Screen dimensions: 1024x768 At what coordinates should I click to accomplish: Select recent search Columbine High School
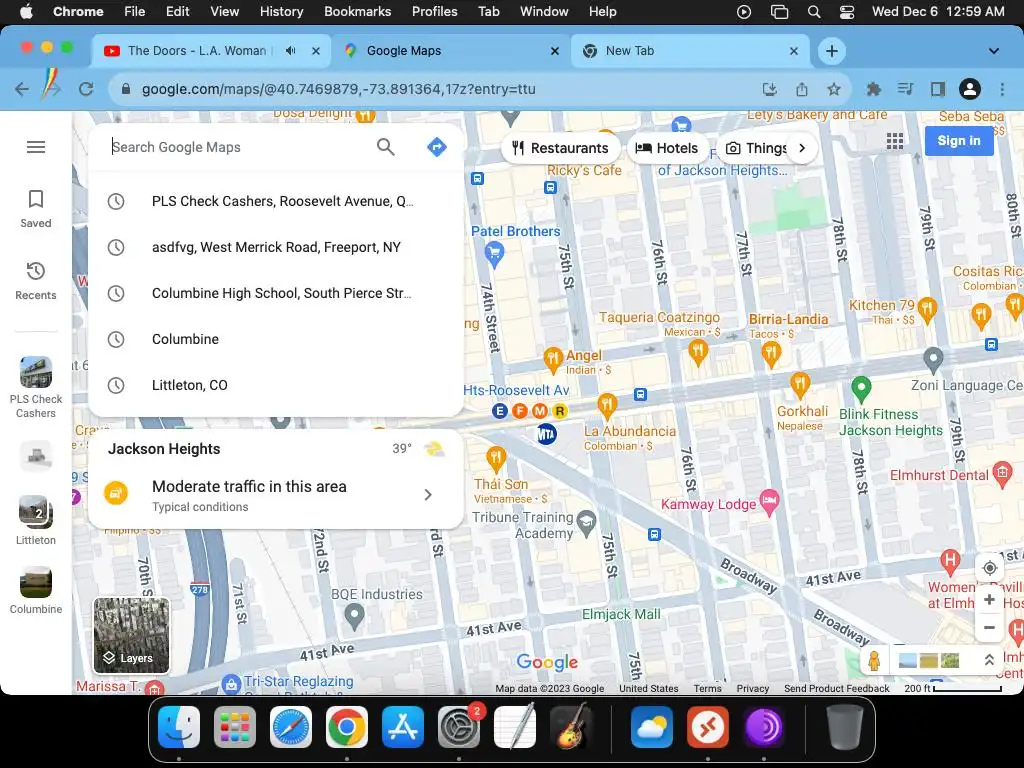[x=276, y=293]
